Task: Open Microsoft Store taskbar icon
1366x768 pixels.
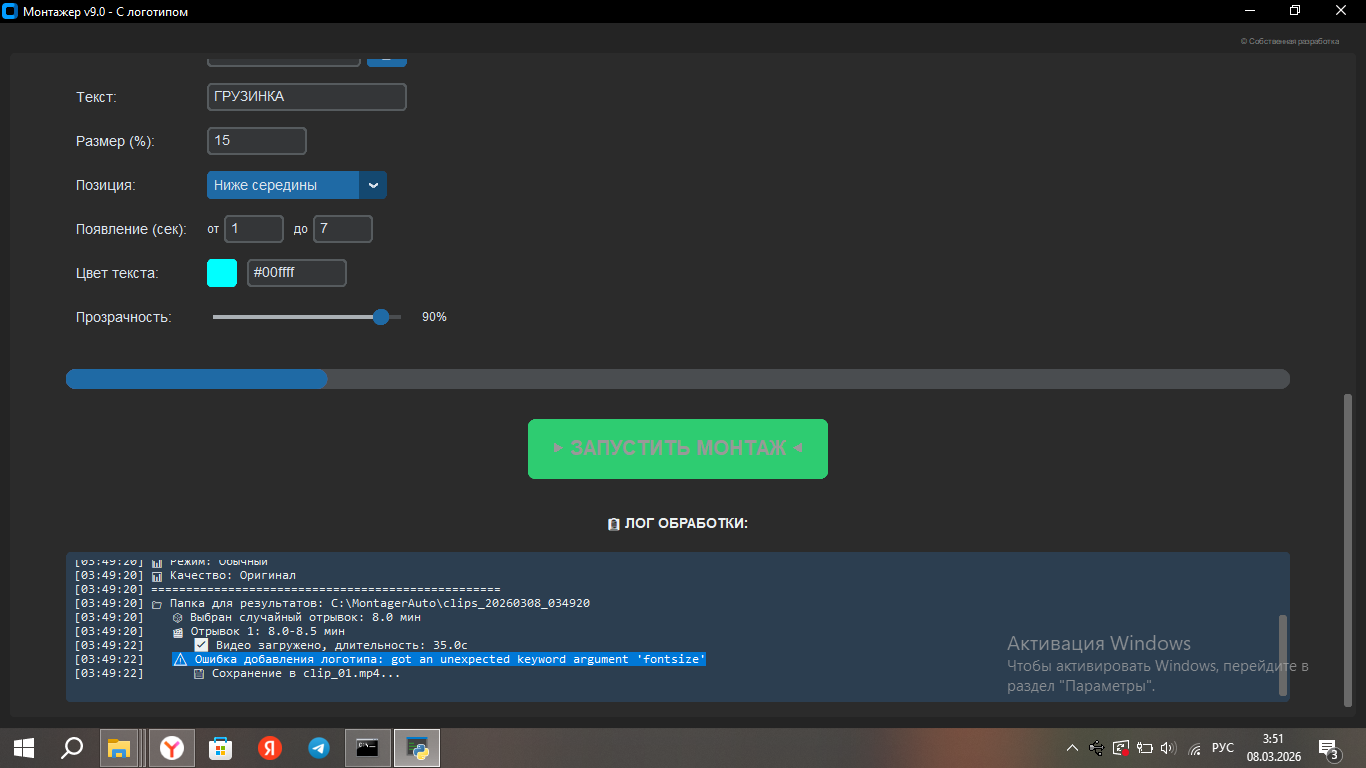Action: coord(220,748)
